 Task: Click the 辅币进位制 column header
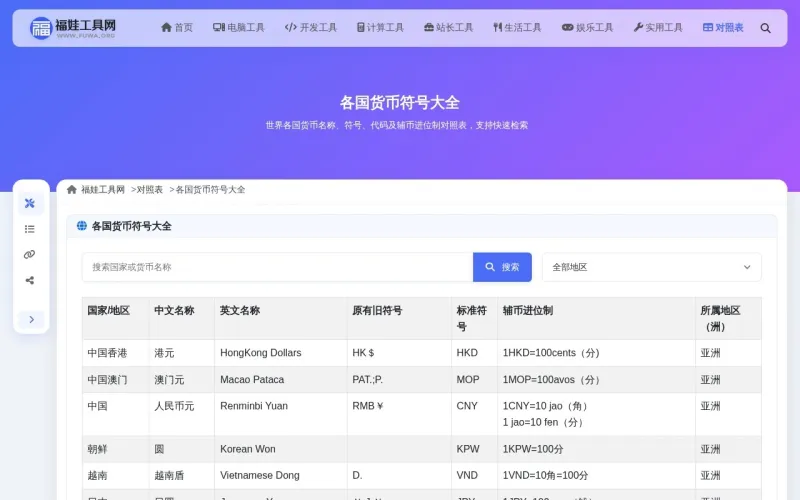[x=596, y=318]
